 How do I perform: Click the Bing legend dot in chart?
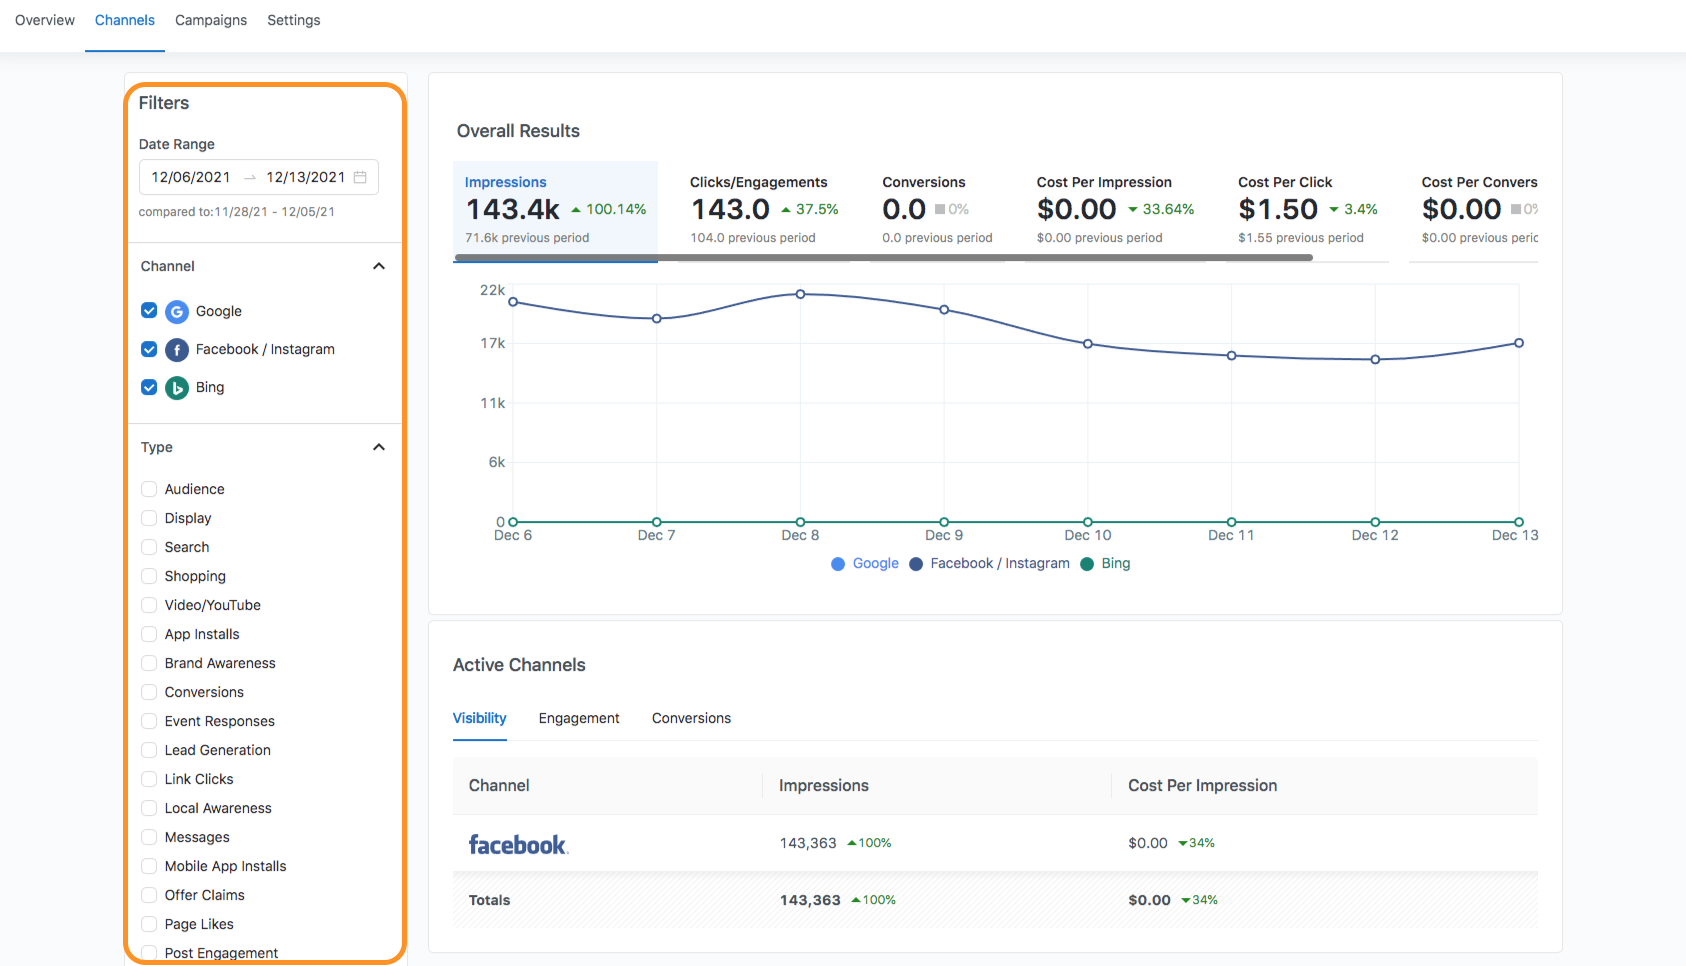[1087, 564]
